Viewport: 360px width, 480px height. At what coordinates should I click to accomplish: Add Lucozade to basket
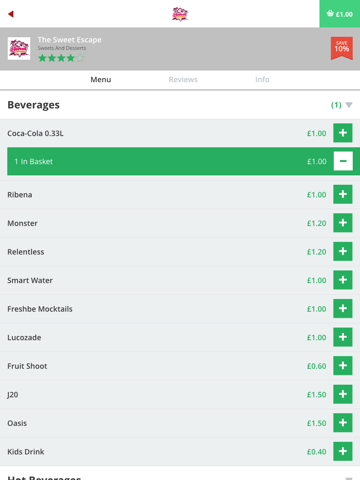click(x=343, y=337)
